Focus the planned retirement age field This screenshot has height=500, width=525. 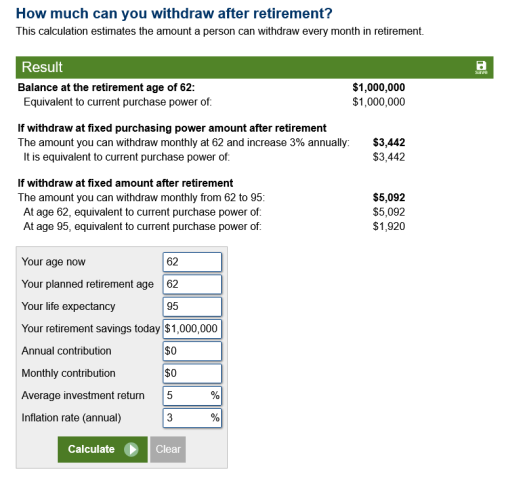192,284
